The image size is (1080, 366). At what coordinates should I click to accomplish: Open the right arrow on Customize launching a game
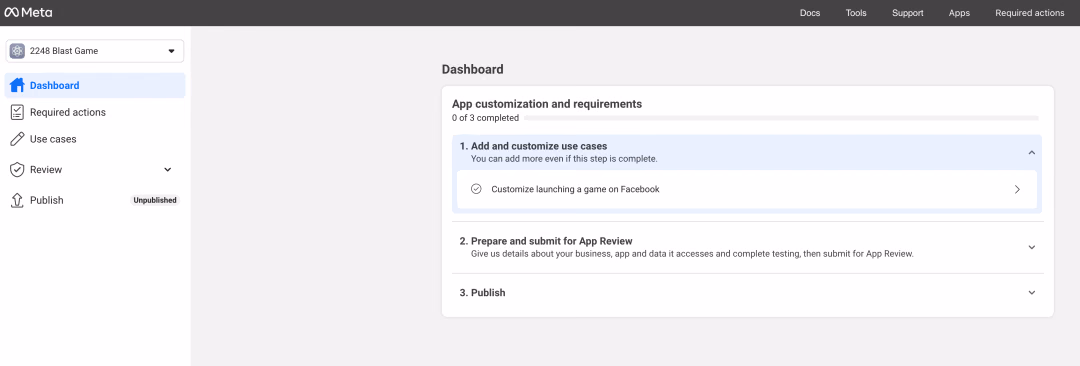coord(1017,189)
